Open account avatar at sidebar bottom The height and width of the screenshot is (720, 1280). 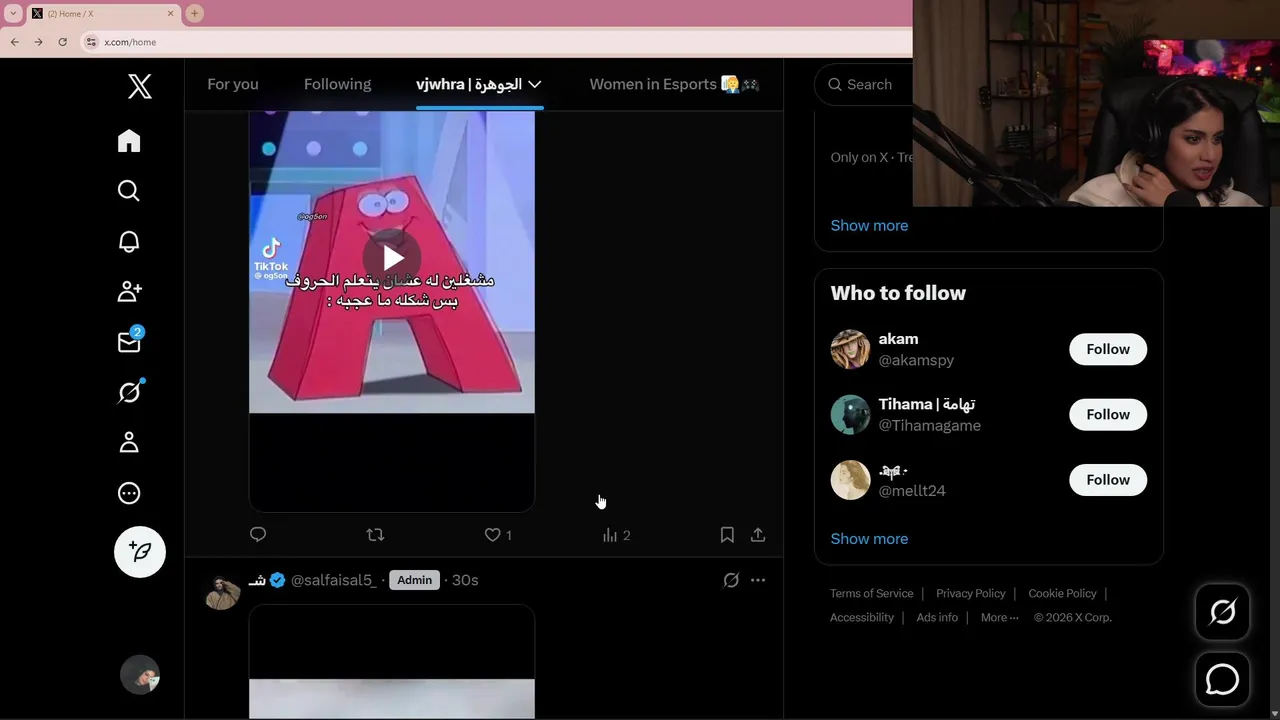140,675
